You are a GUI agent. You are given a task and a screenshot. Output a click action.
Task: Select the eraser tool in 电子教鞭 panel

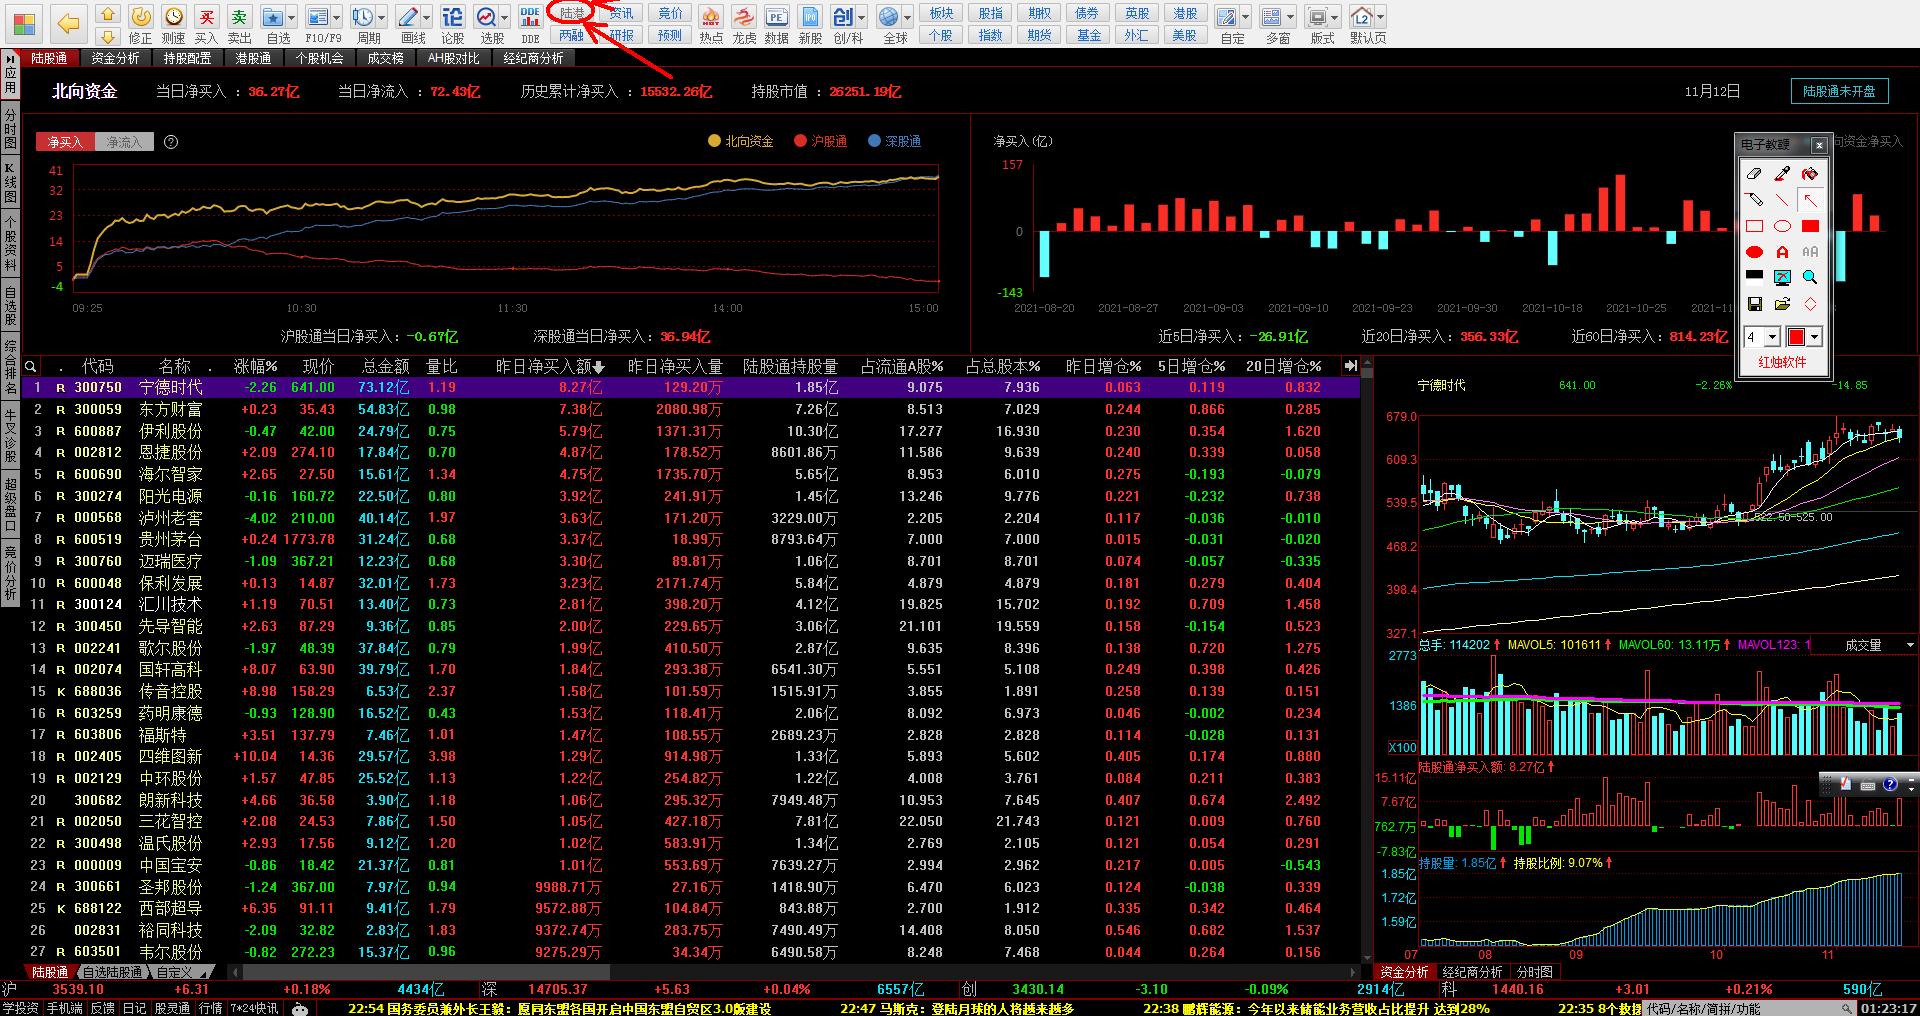tap(1754, 174)
